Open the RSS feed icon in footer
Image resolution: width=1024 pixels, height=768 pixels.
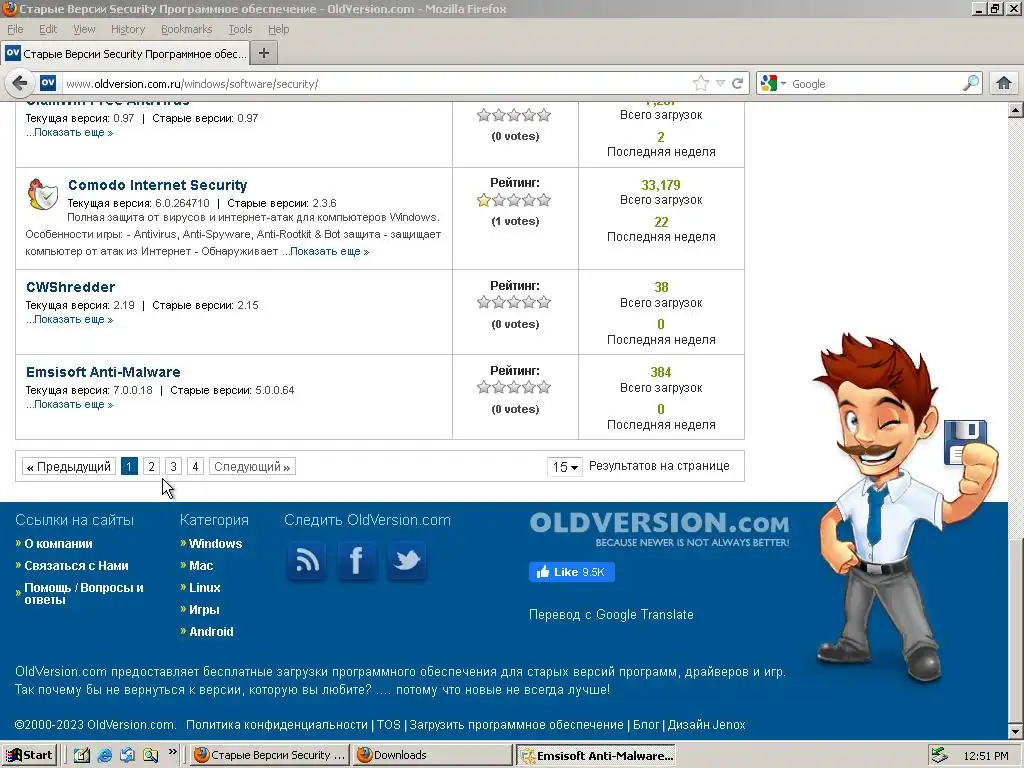pyautogui.click(x=306, y=560)
